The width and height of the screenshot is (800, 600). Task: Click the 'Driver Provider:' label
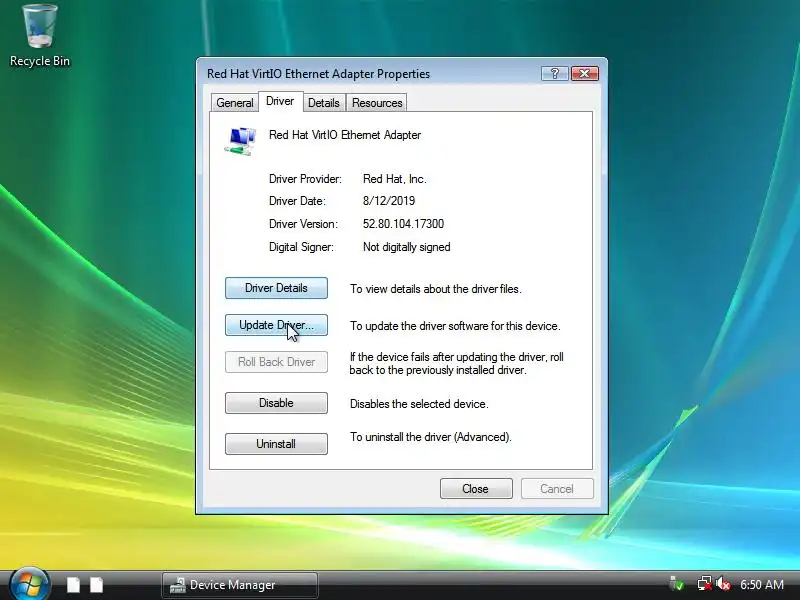click(305, 179)
